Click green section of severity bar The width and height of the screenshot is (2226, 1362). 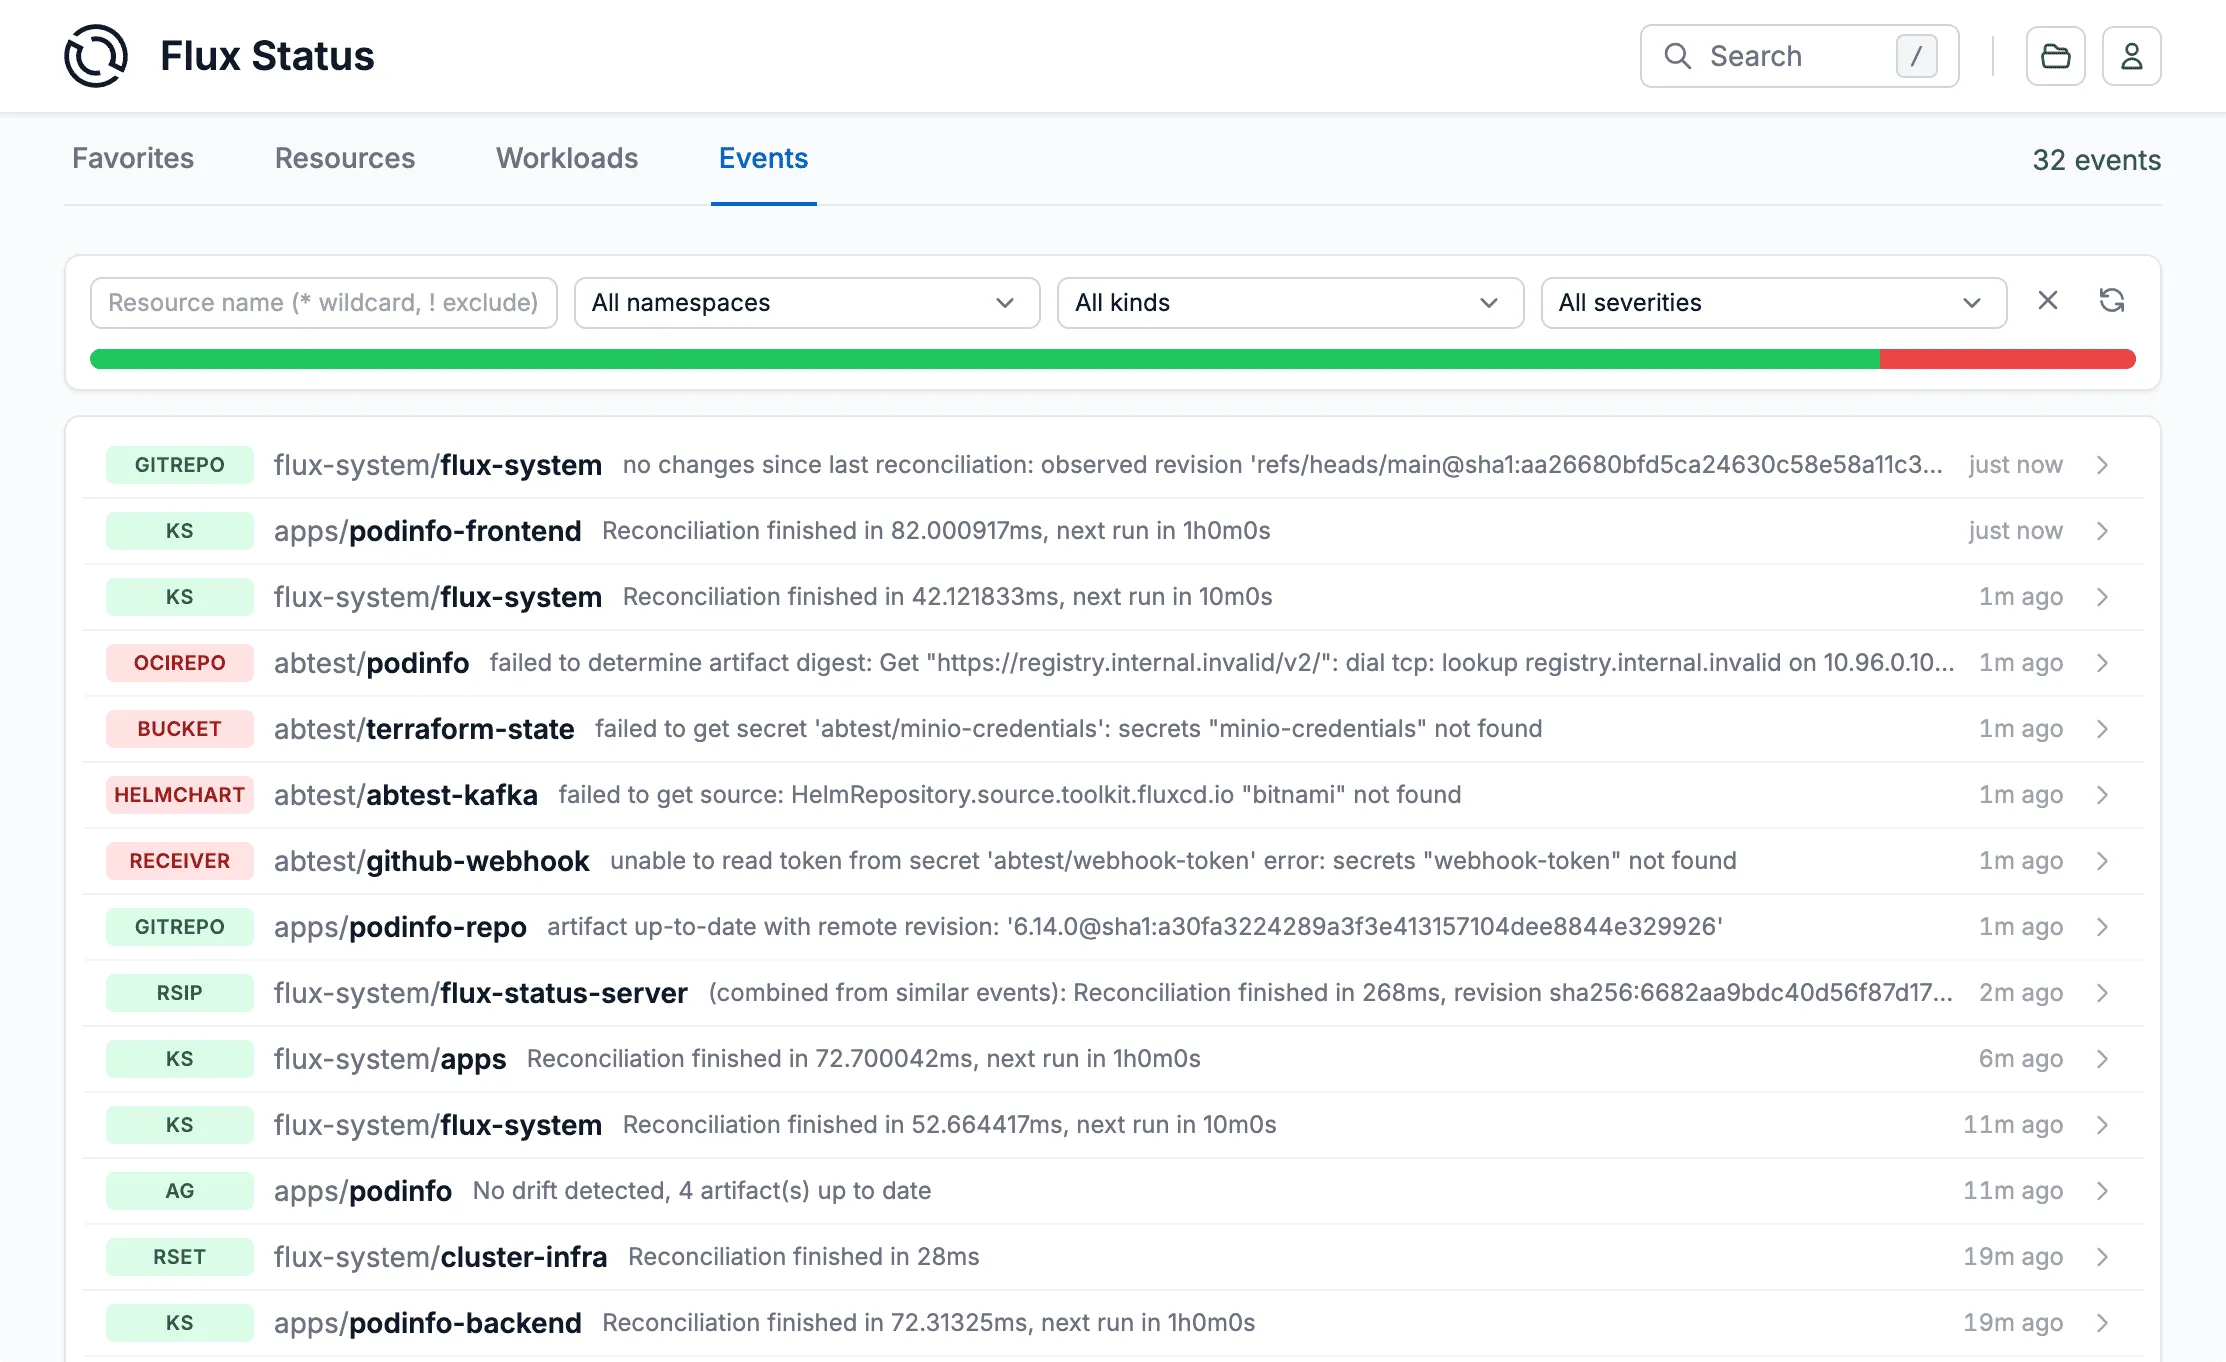(x=985, y=359)
